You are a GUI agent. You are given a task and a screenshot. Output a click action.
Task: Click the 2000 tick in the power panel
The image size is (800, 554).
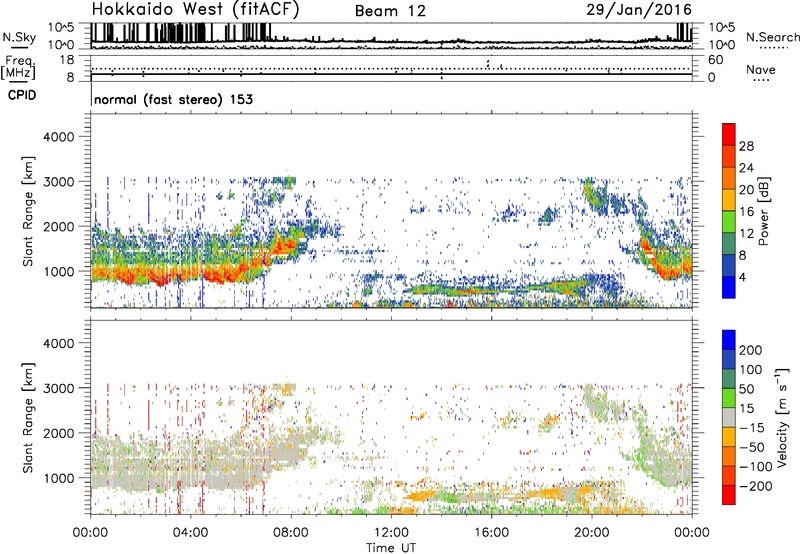click(59, 226)
